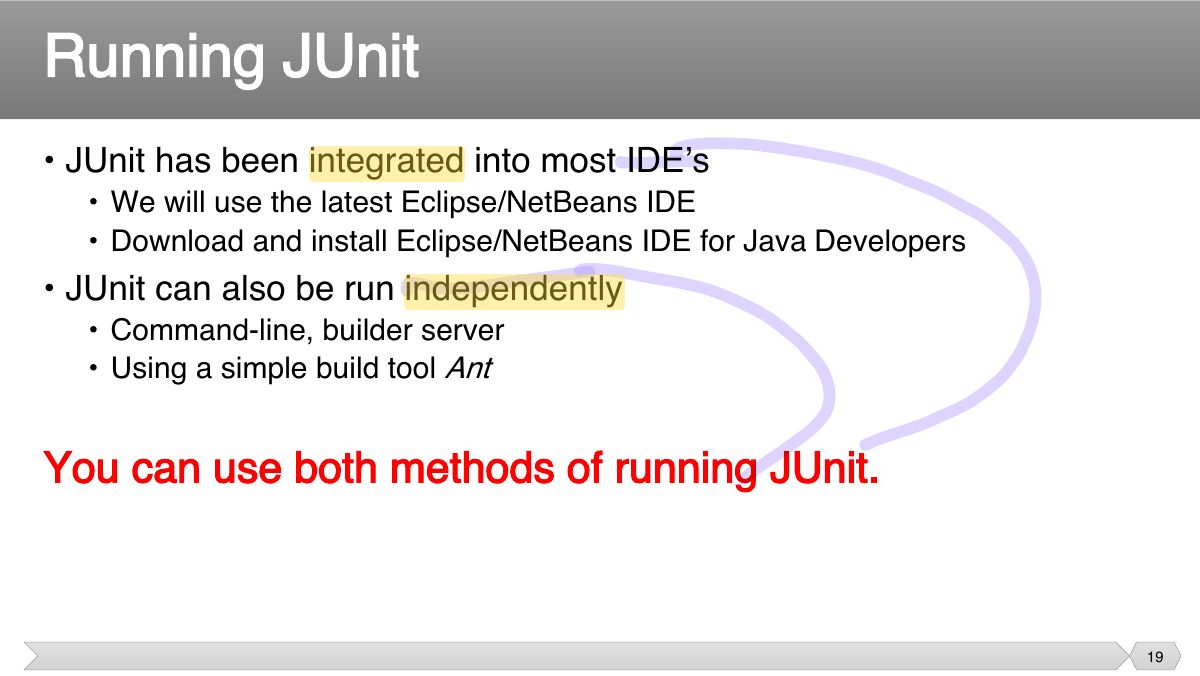Click the 'Command-line, builder server' bullet
Viewport: 1200px width, 676px height.
[x=307, y=330]
